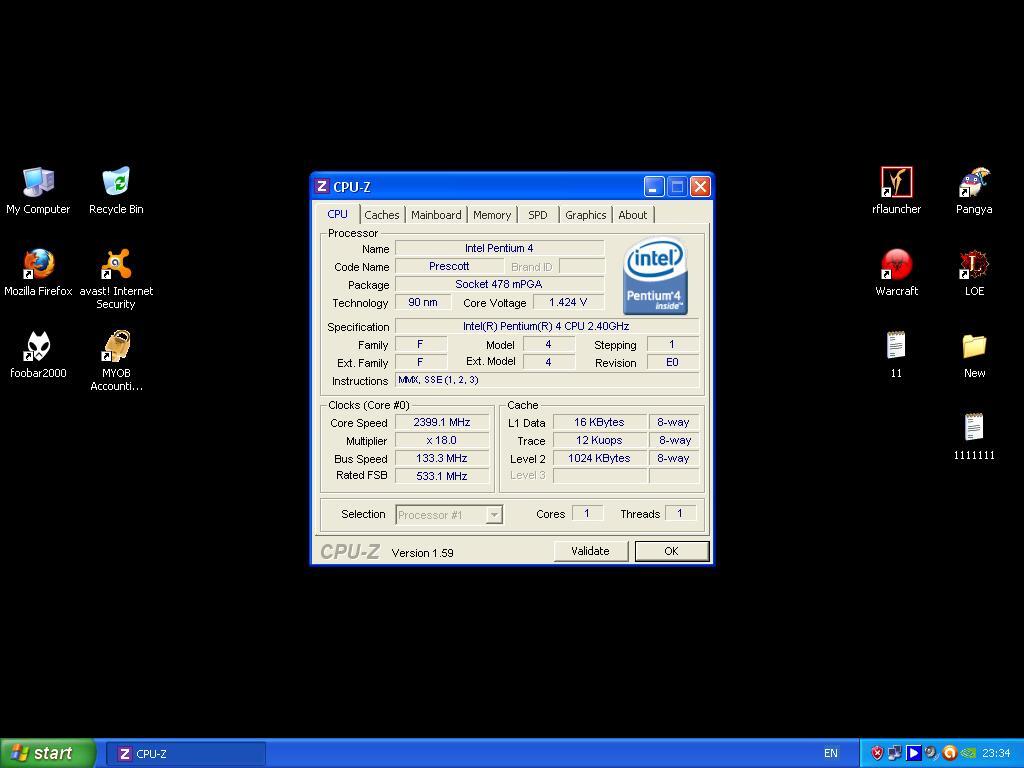The height and width of the screenshot is (768, 1024).
Task: Click the blue play-button tray icon
Action: 913,754
